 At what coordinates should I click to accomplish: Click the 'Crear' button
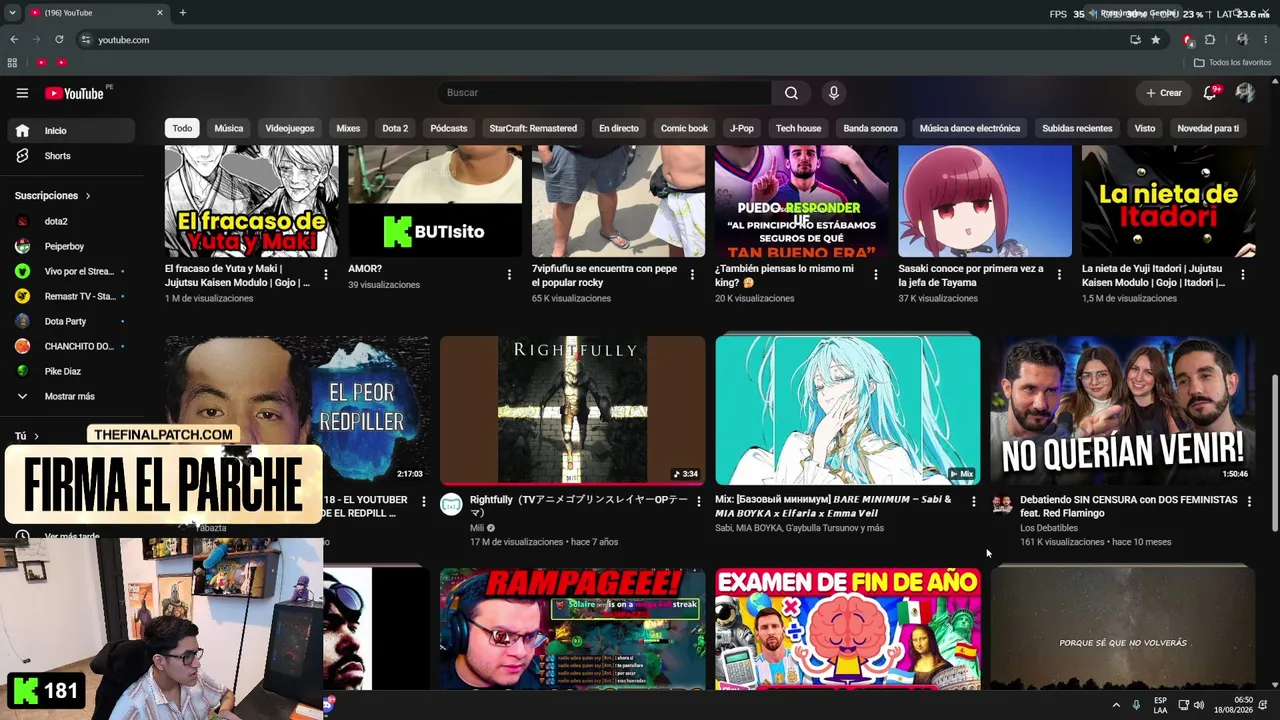(x=1164, y=93)
